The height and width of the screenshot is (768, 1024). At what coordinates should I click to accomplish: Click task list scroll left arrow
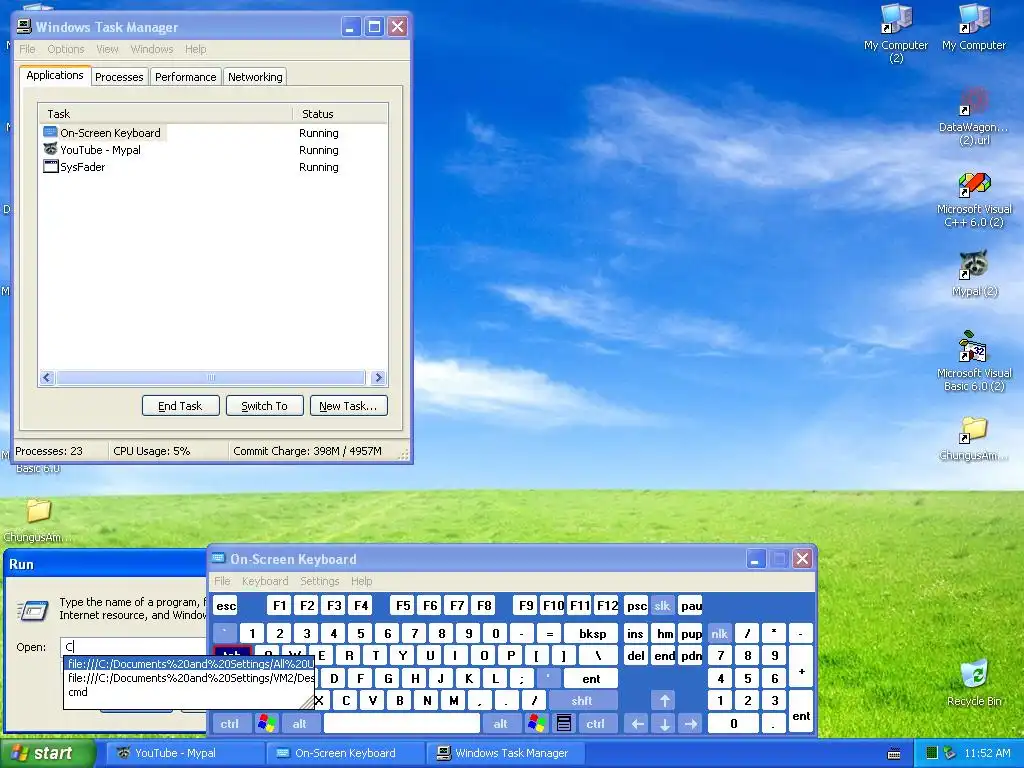click(x=46, y=377)
